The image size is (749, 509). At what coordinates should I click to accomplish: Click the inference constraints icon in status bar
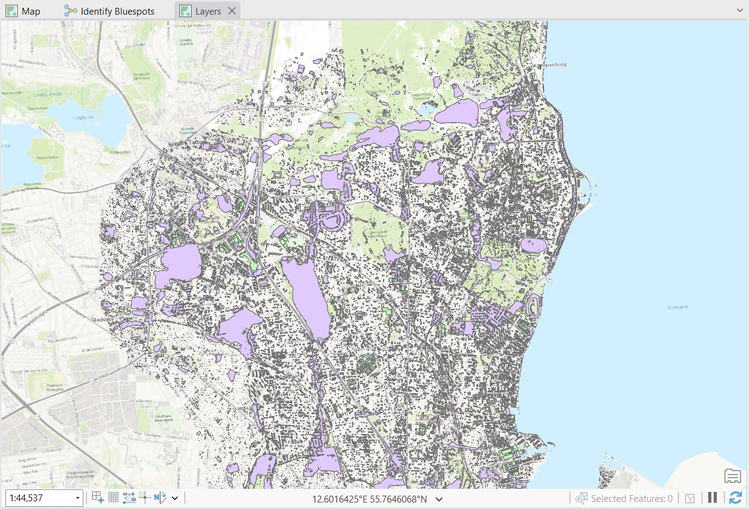[129, 498]
